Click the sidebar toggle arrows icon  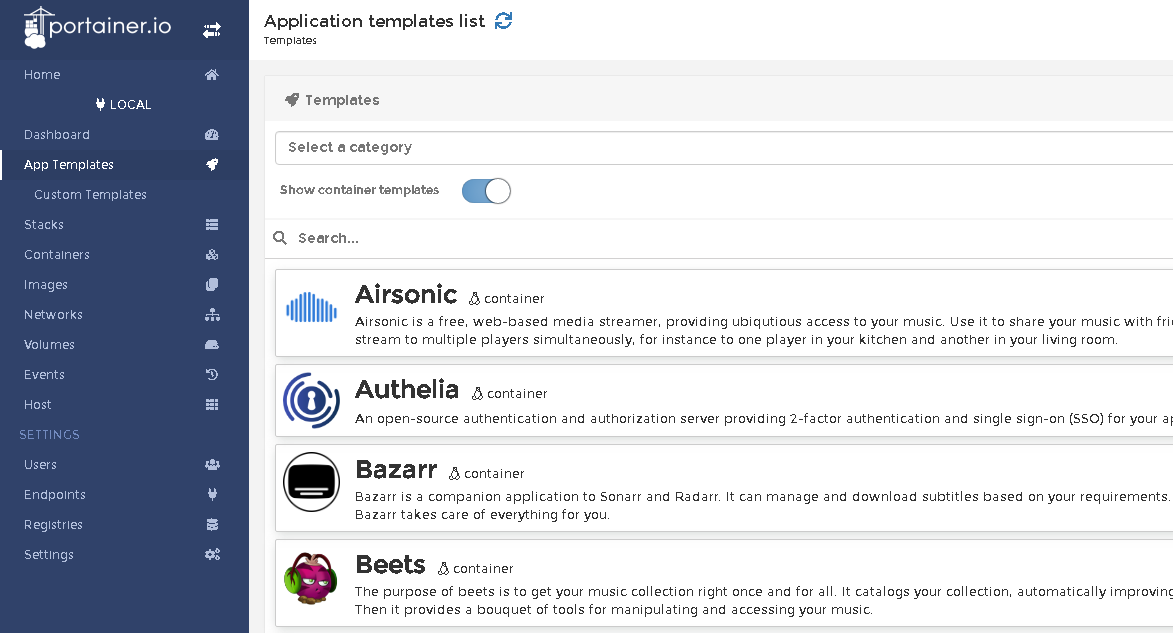point(211,31)
